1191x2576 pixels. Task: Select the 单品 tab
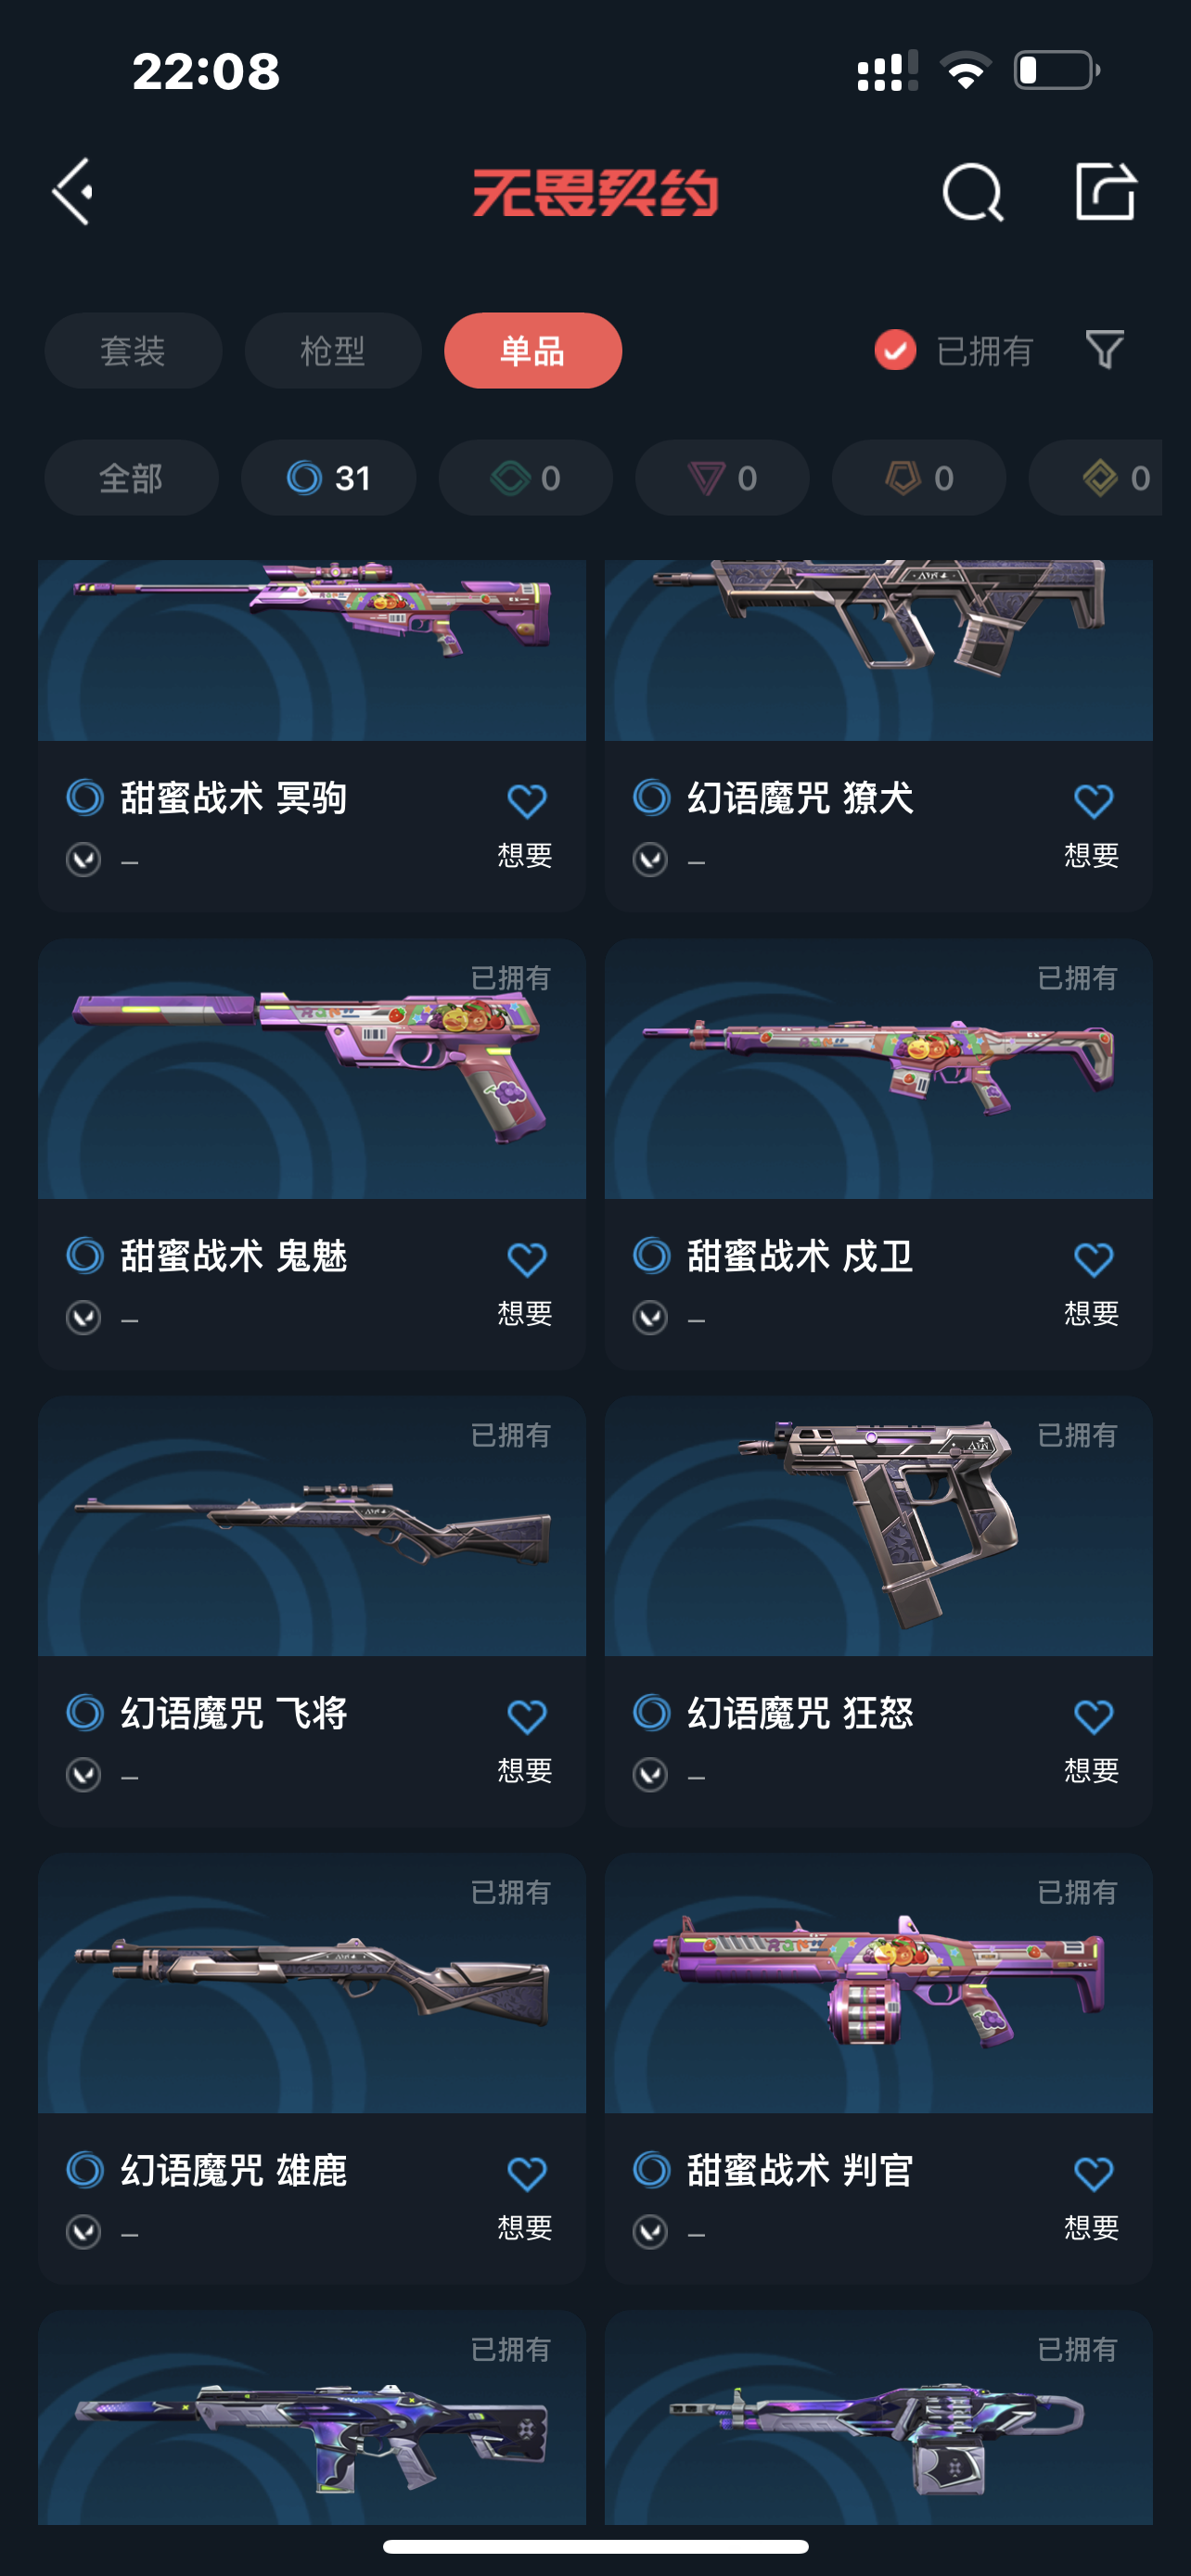[533, 351]
